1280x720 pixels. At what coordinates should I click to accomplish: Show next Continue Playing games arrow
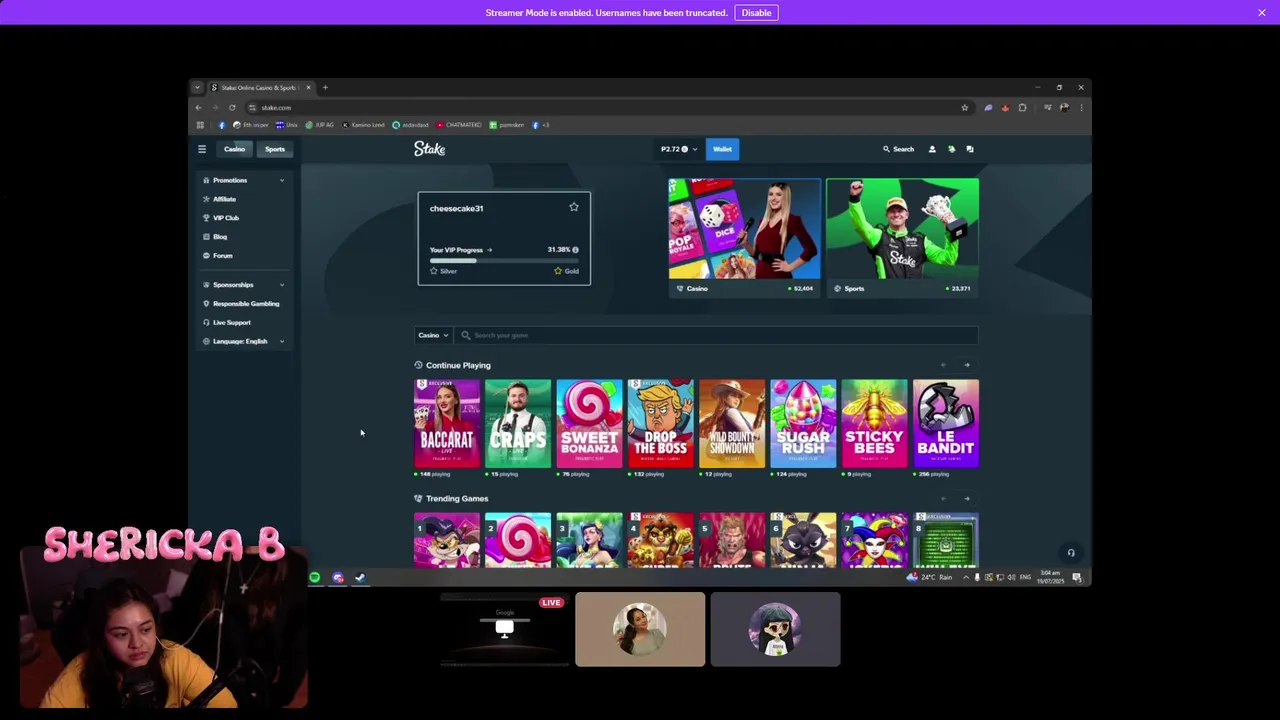click(967, 365)
